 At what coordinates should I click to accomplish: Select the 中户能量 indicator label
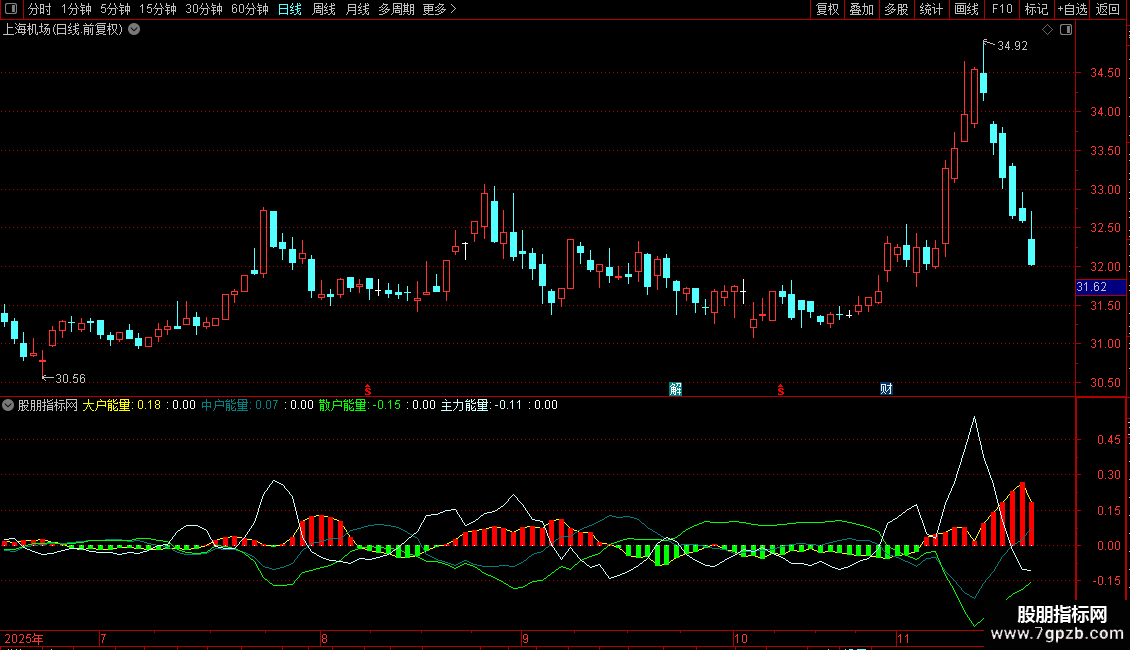point(225,405)
